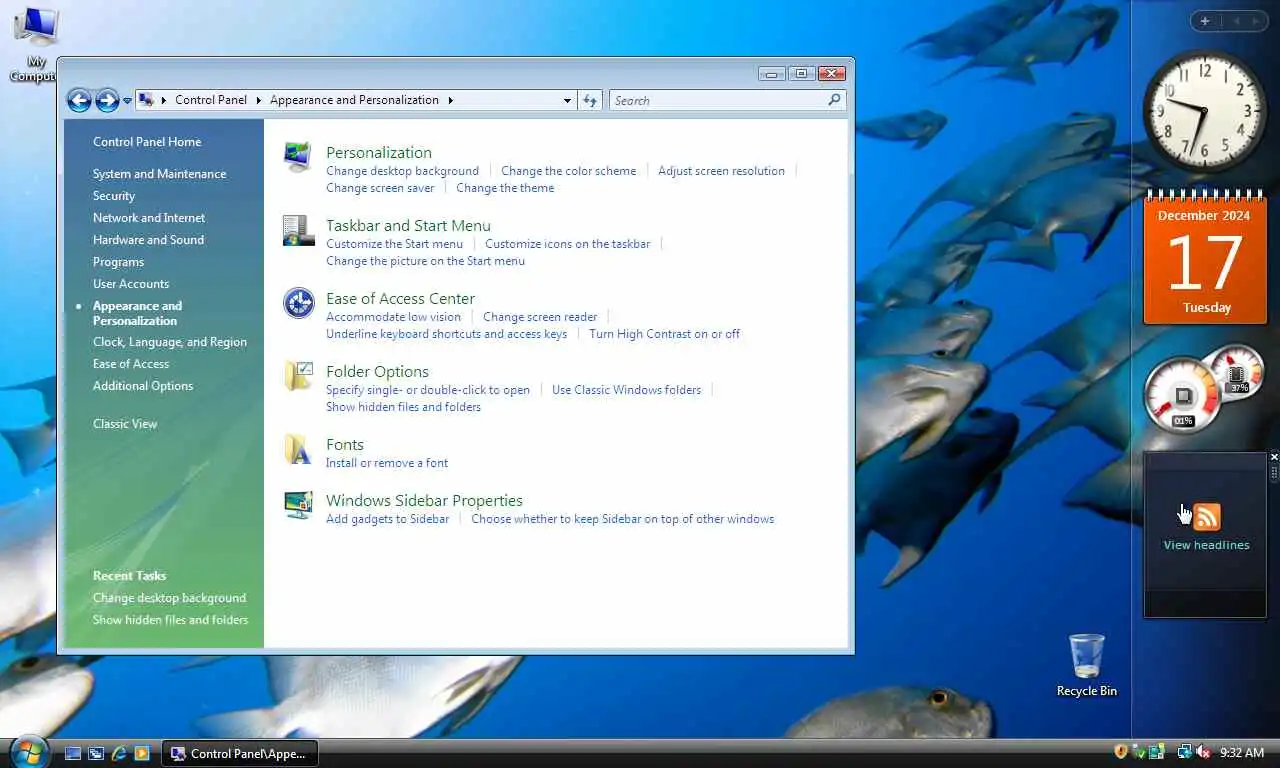
Task: Click the Windows Start orb
Action: coord(29,752)
